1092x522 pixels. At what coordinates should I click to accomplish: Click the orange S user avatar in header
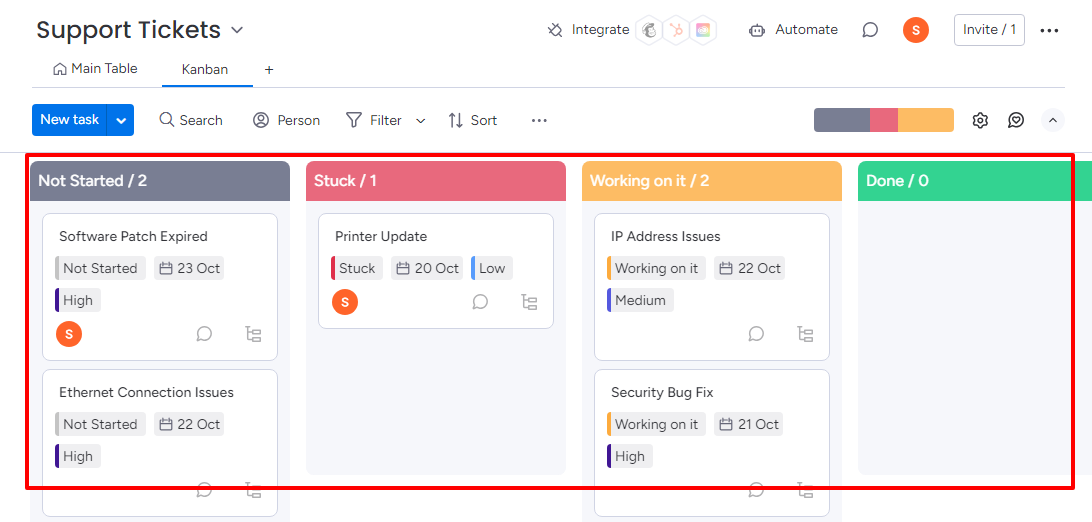916,30
